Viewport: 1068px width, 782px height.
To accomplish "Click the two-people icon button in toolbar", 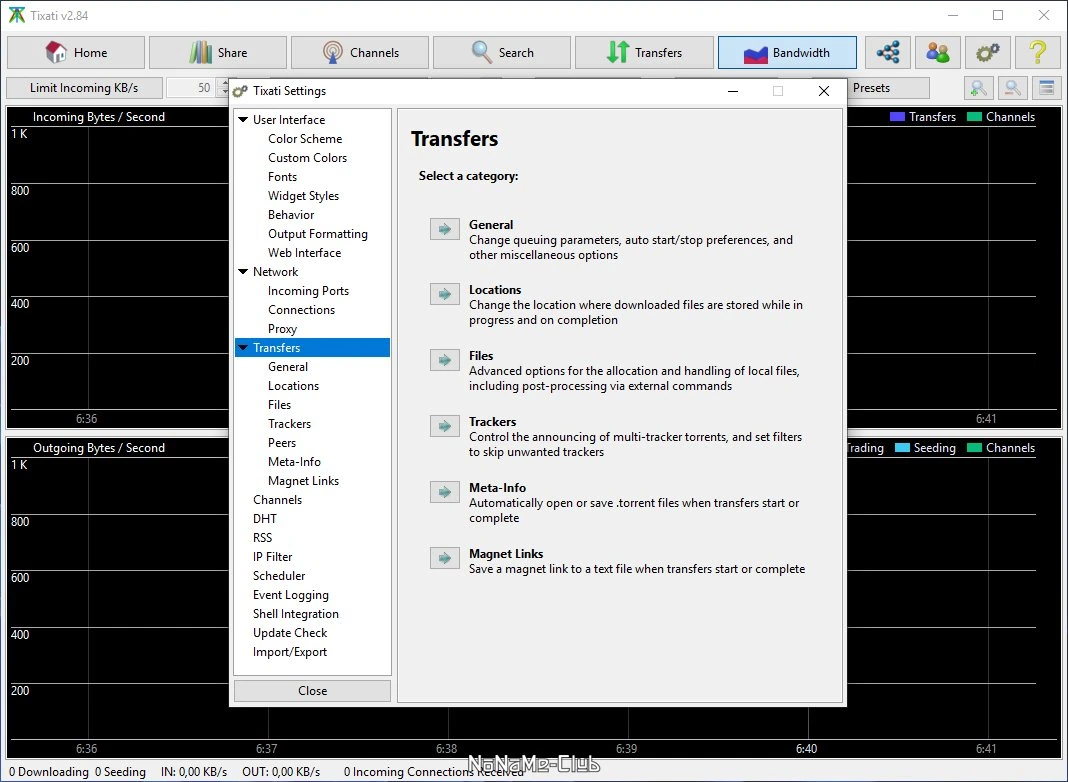I will pyautogui.click(x=938, y=52).
